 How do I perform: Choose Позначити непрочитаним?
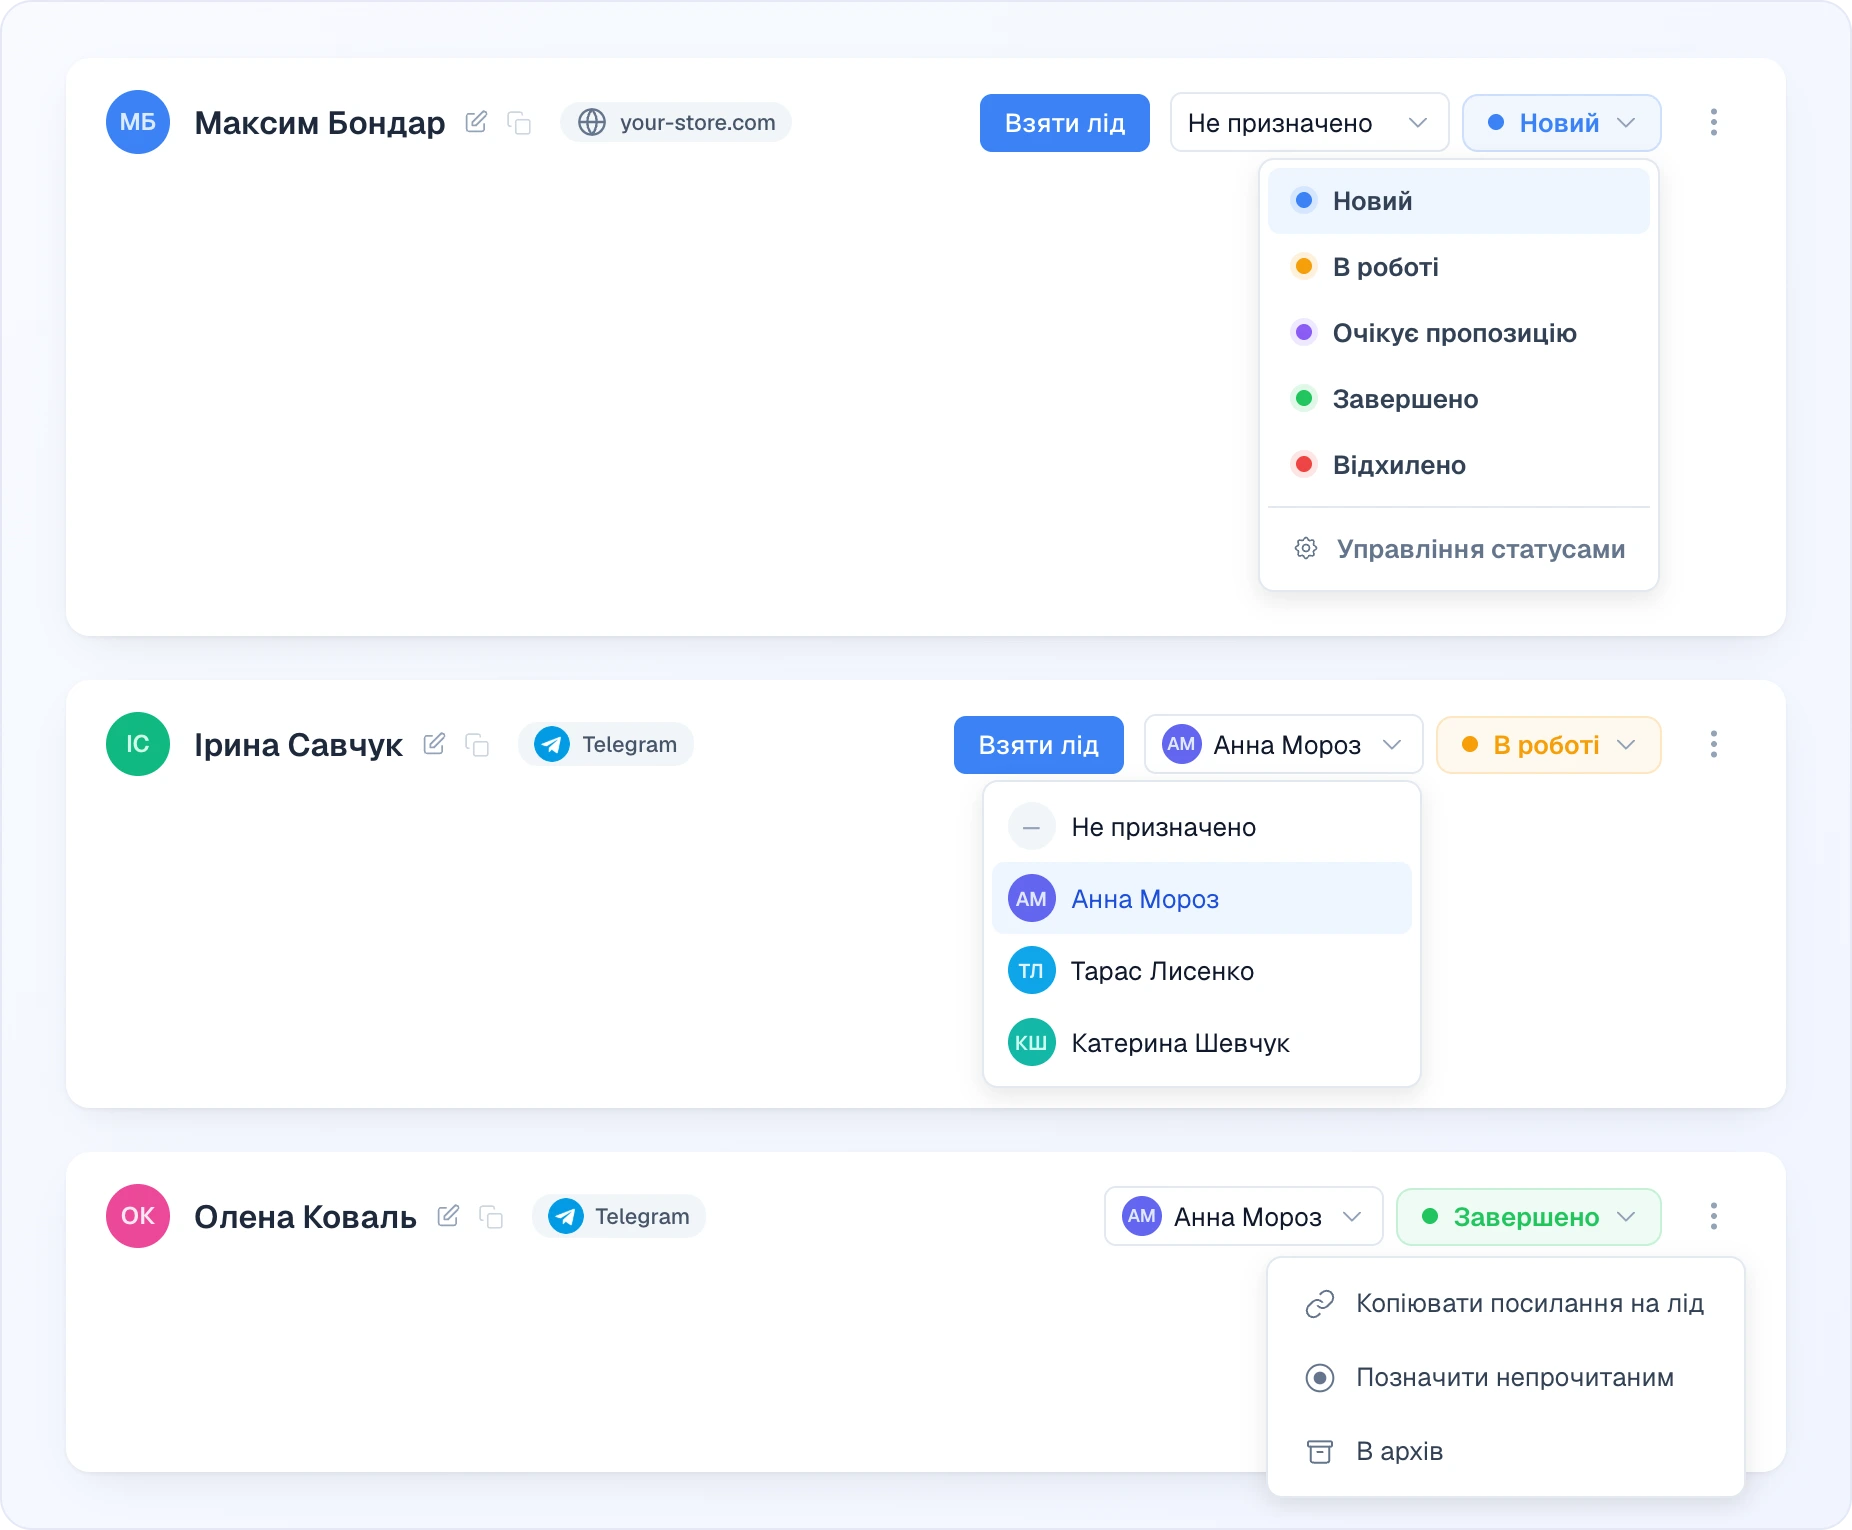(1506, 1377)
